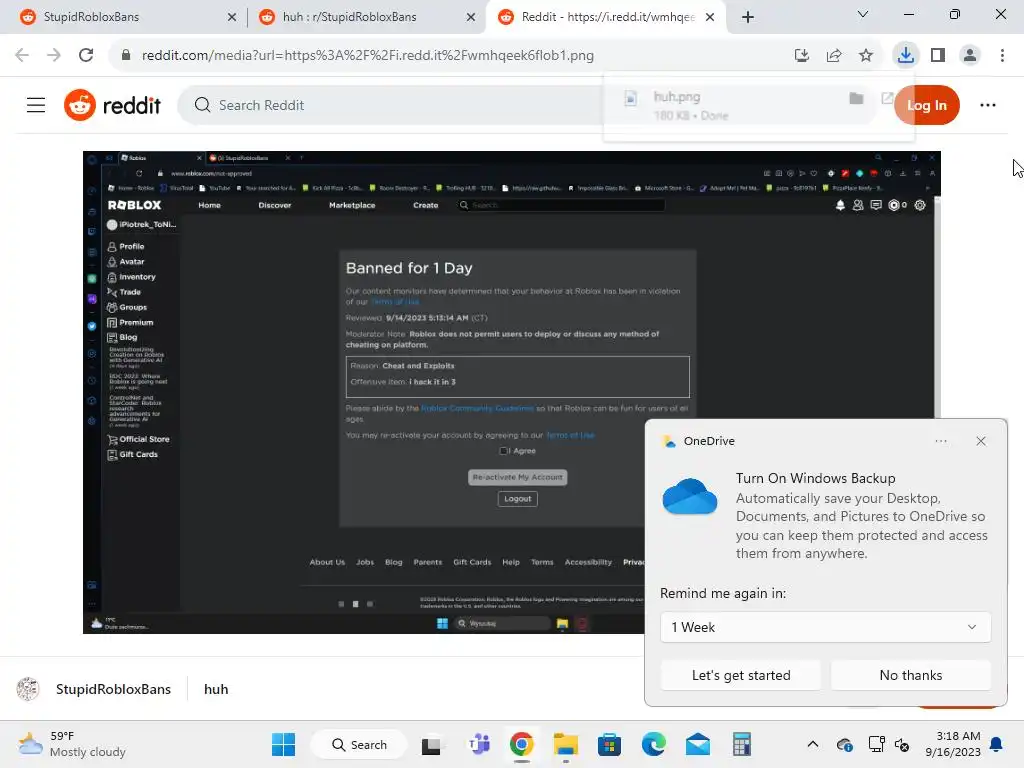The image size is (1024, 768).
Task: Click the Let's get started button
Action: (x=741, y=675)
